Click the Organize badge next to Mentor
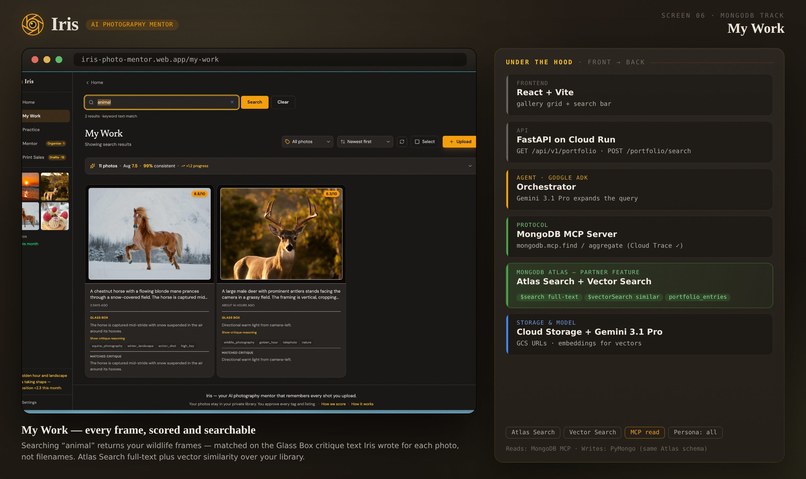 click(56, 143)
